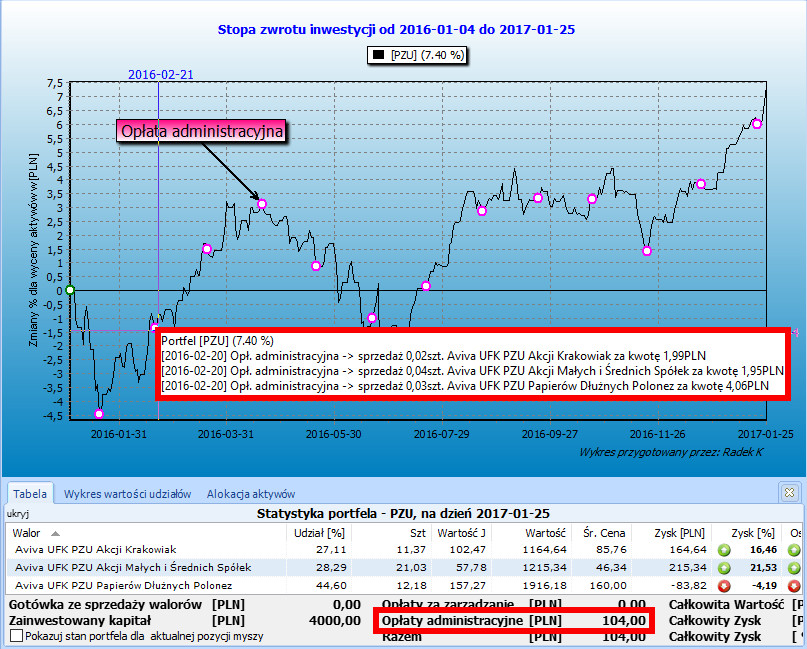
Task: Click the Opłata administracyjna annotation label
Action: [x=202, y=132]
